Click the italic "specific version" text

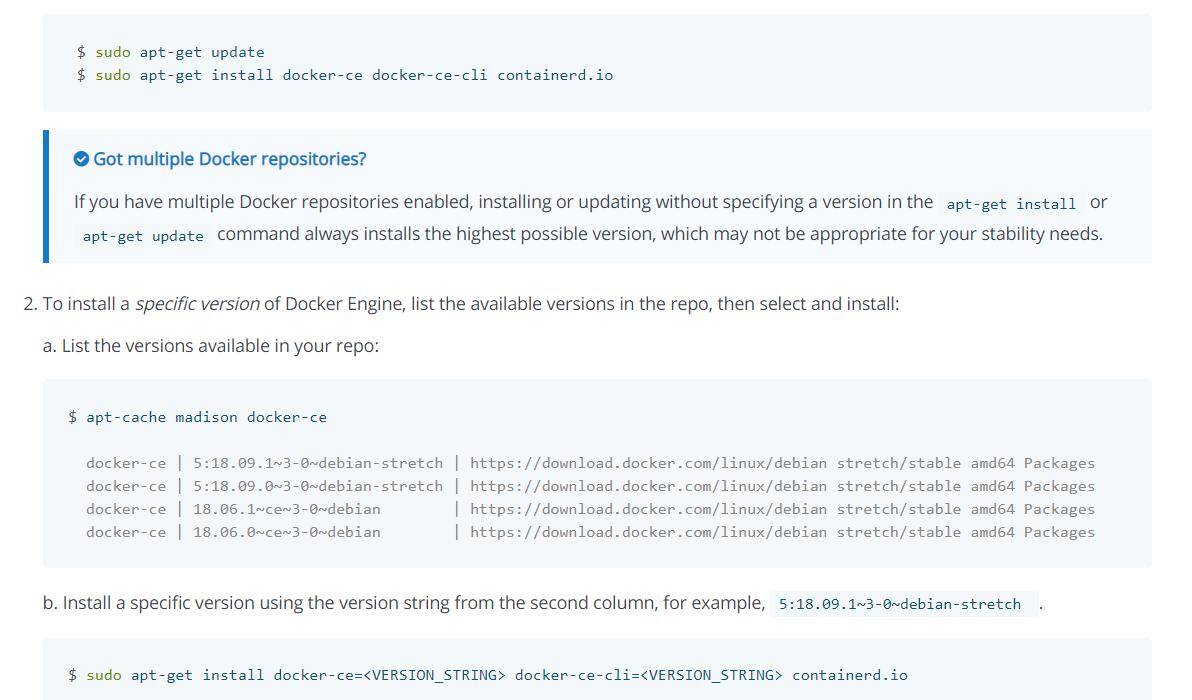[197, 303]
